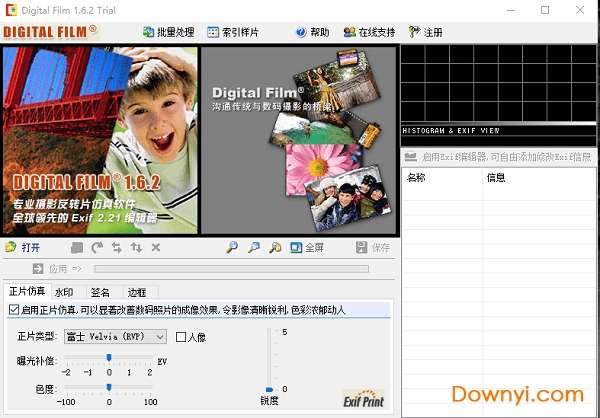Click the histogram grid display
The height and width of the screenshot is (418, 600).
[498, 83]
